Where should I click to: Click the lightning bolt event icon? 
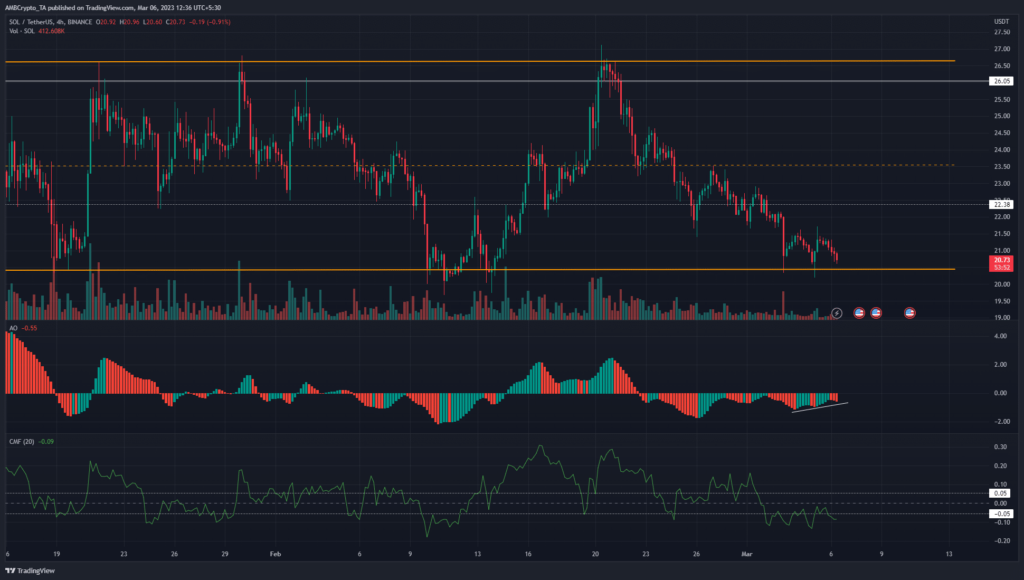coord(837,313)
